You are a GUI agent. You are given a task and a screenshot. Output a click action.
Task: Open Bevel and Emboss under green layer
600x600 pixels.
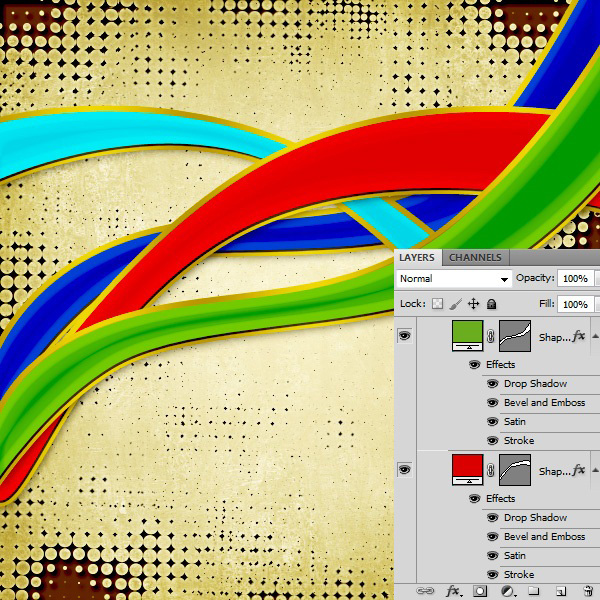545,403
